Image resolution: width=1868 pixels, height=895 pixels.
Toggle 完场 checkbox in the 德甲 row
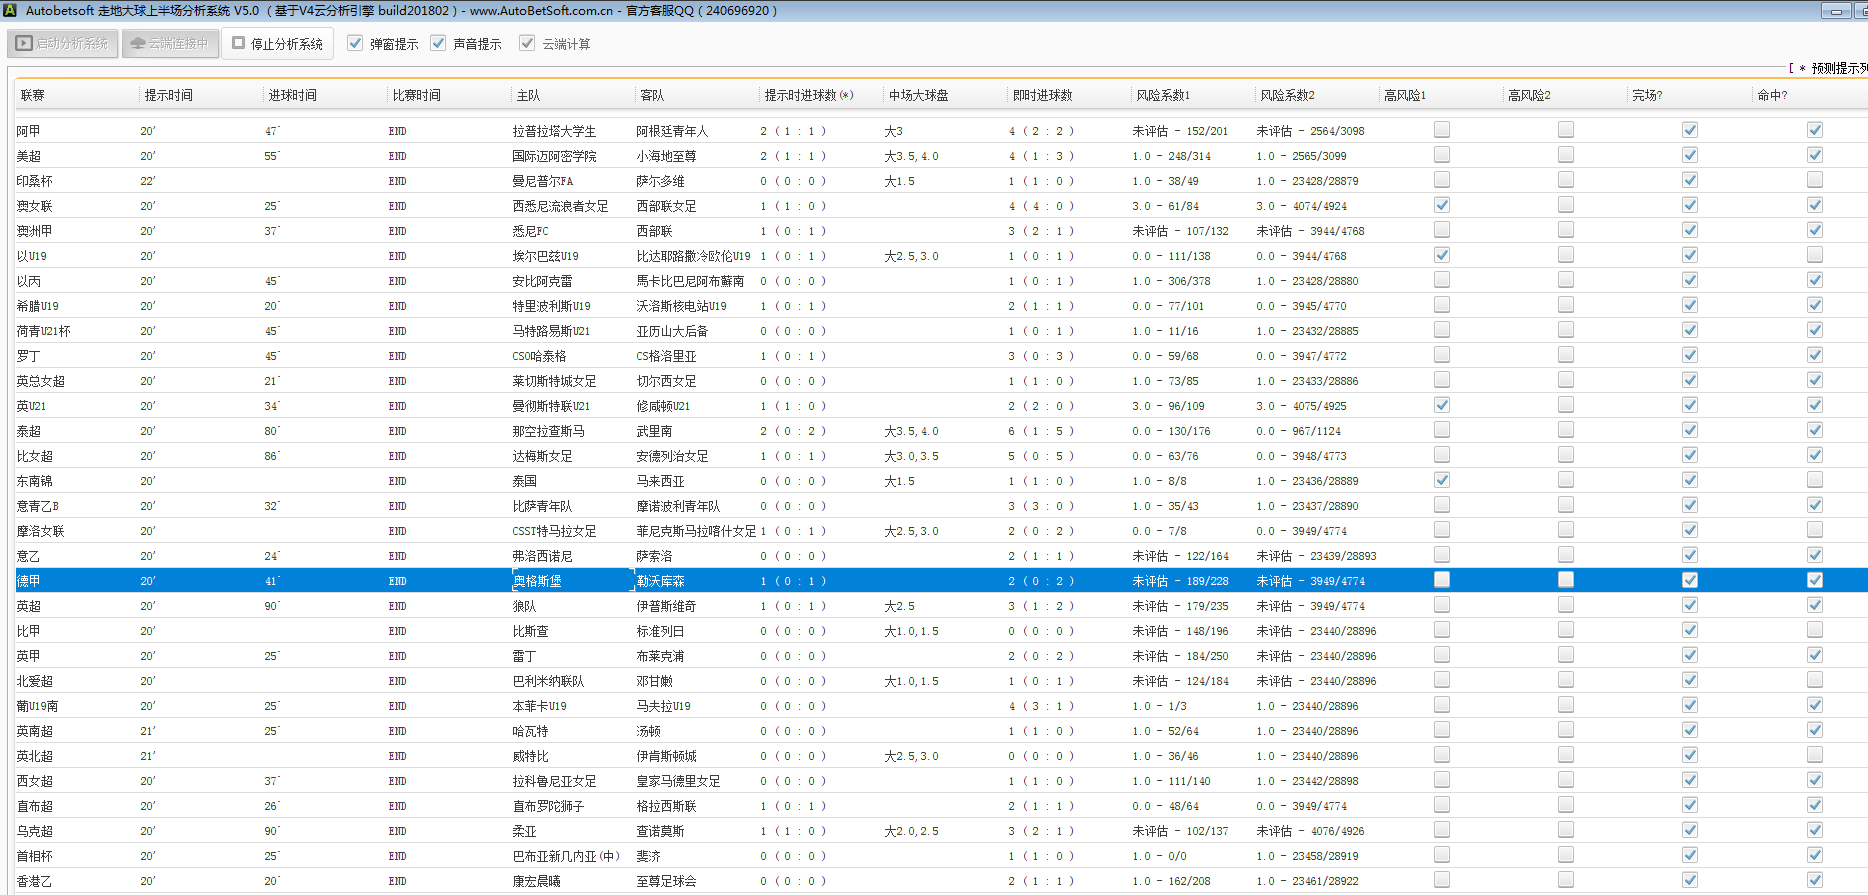(x=1689, y=580)
